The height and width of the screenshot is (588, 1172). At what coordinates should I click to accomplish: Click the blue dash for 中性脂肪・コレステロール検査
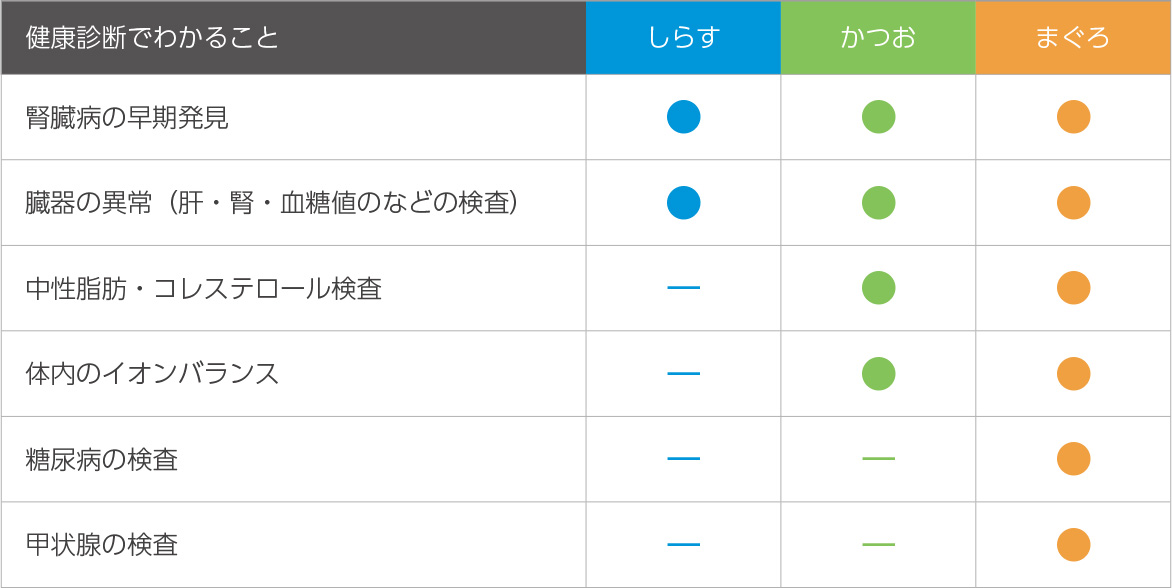pos(683,288)
